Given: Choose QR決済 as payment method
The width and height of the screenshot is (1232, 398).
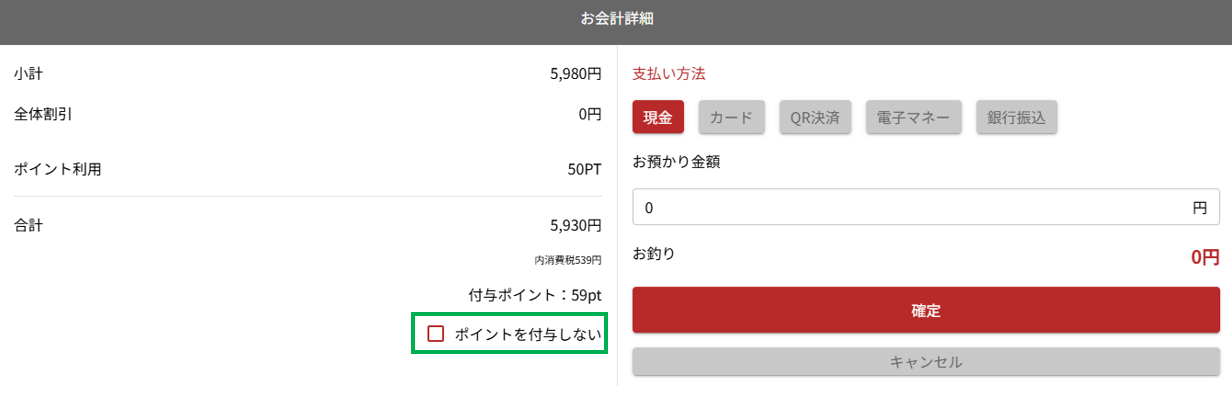Looking at the screenshot, I should pyautogui.click(x=815, y=117).
